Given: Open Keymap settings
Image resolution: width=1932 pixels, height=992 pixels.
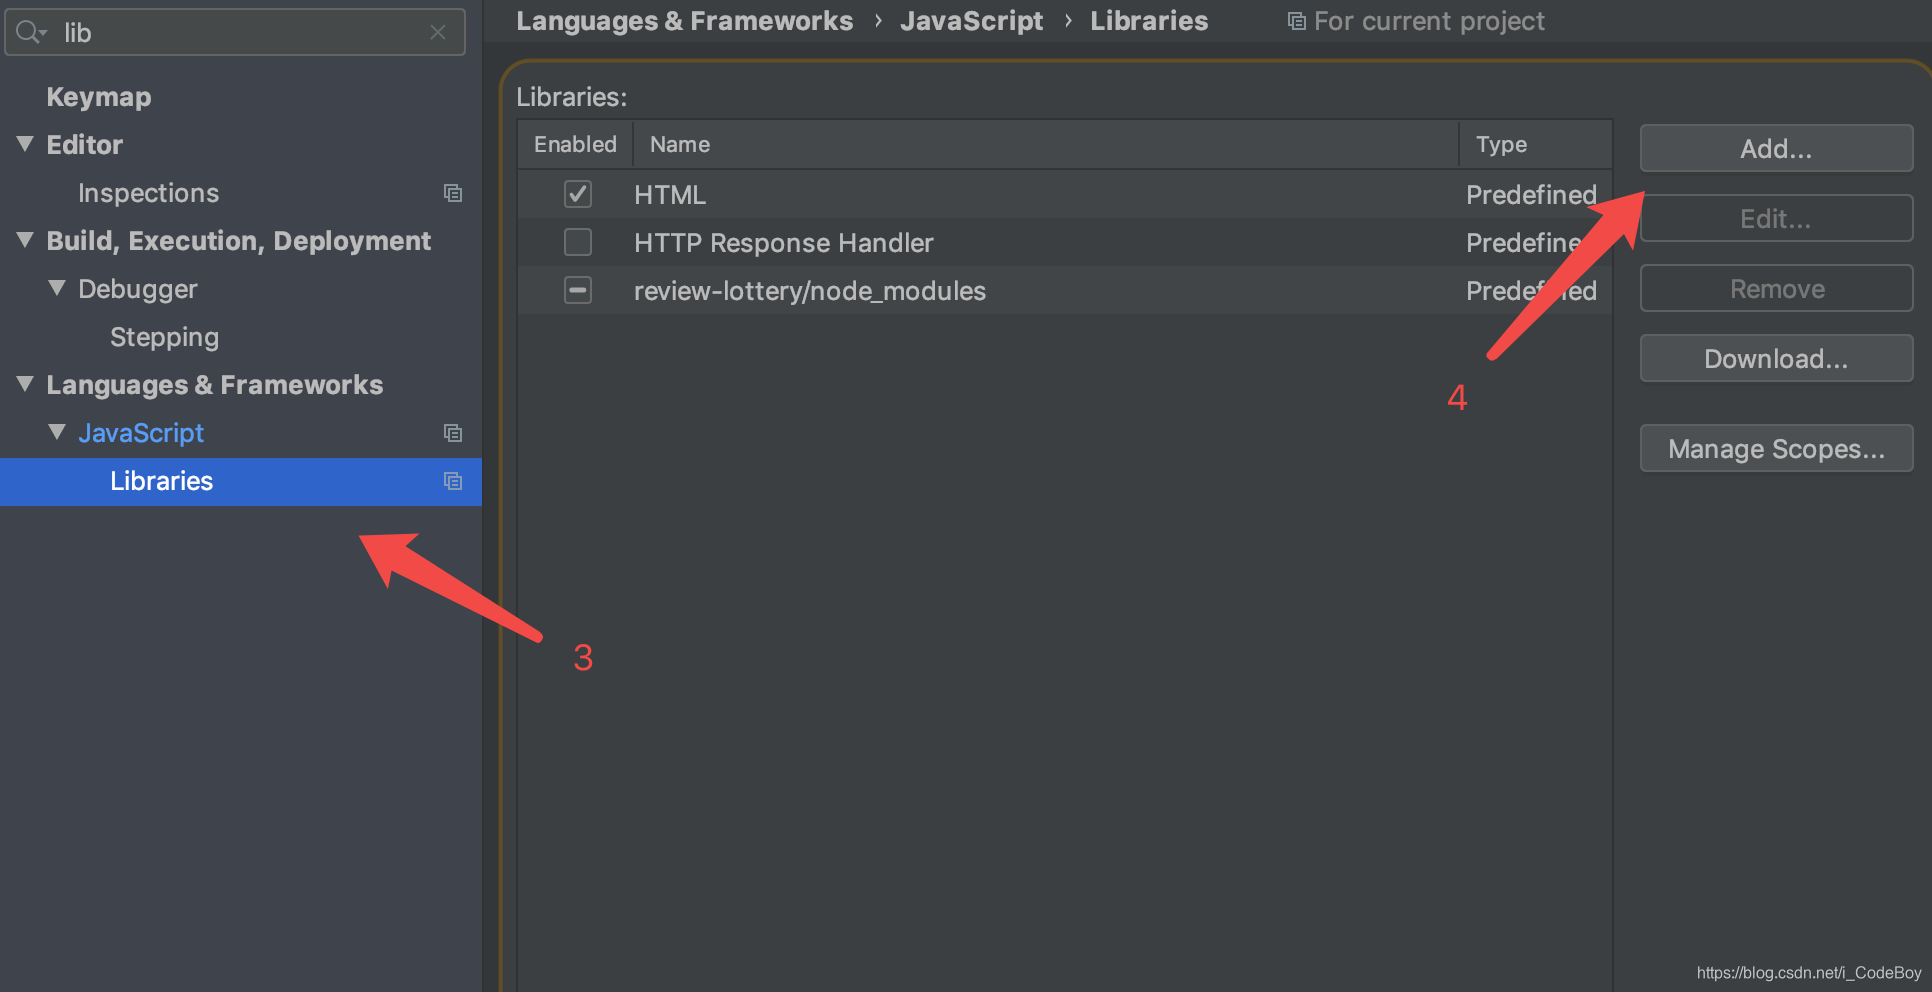Looking at the screenshot, I should pyautogui.click(x=99, y=97).
